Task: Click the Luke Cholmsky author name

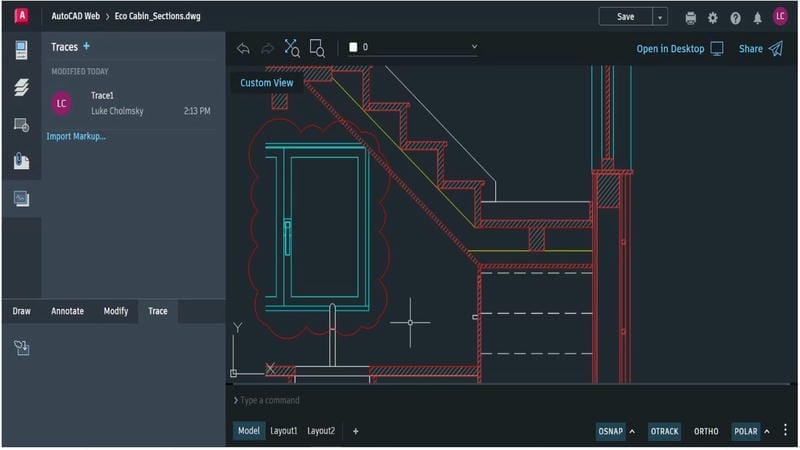Action: (117, 111)
